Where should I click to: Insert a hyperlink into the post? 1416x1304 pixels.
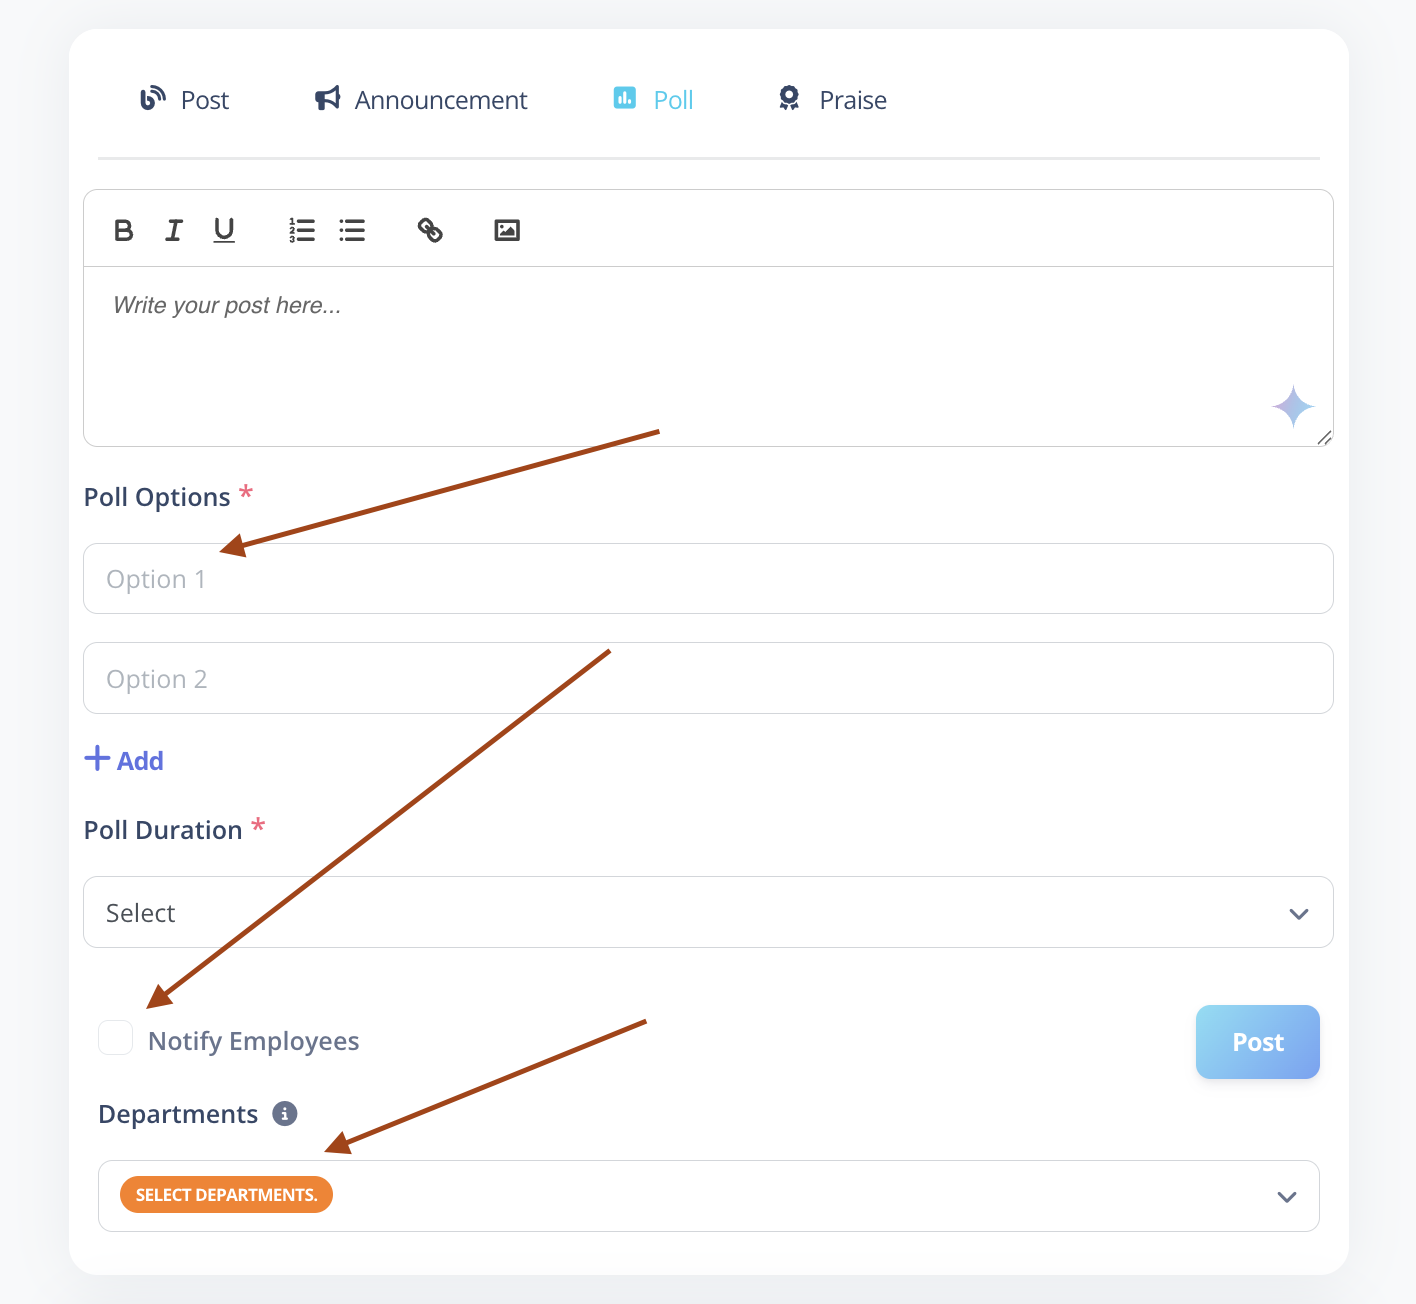point(430,230)
